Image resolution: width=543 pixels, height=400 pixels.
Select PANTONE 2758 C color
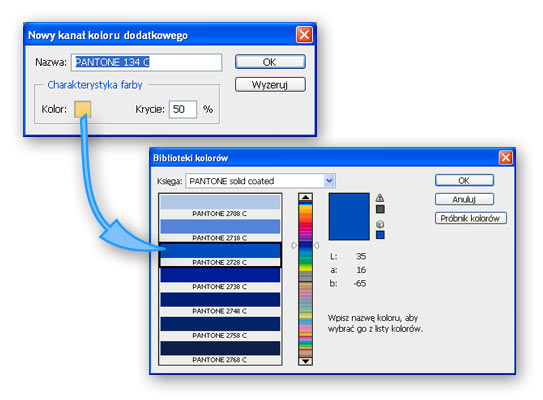(x=220, y=328)
